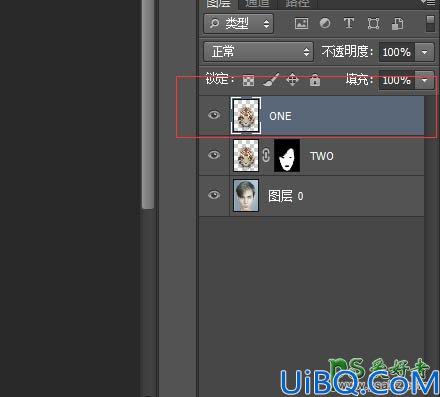This screenshot has width=440, height=397.
Task: Lock image pixels brush icon
Action: click(270, 80)
